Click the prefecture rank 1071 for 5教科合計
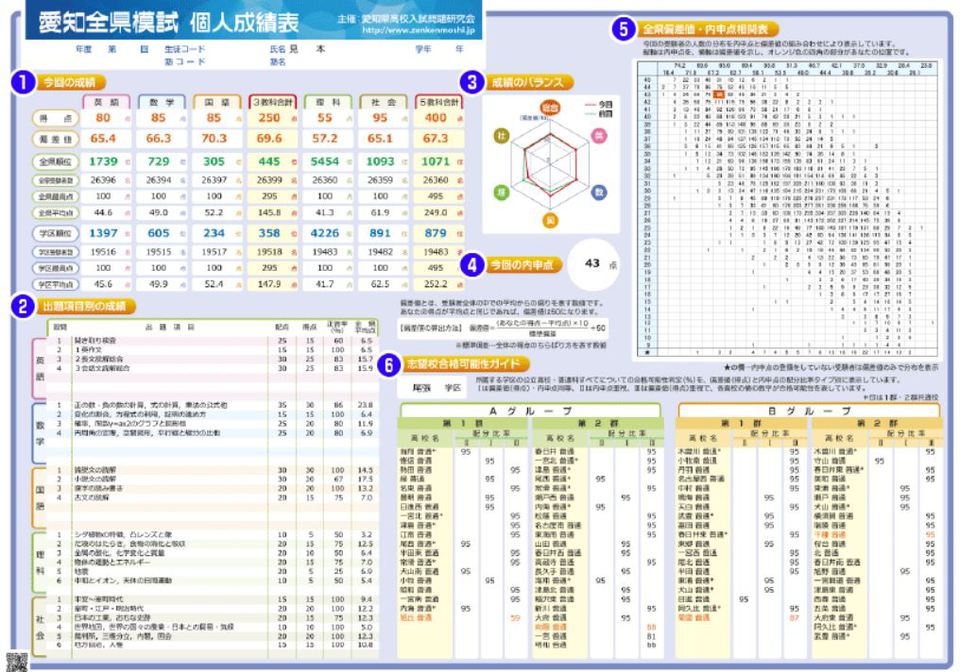This screenshot has height=672, width=960. pos(435,162)
